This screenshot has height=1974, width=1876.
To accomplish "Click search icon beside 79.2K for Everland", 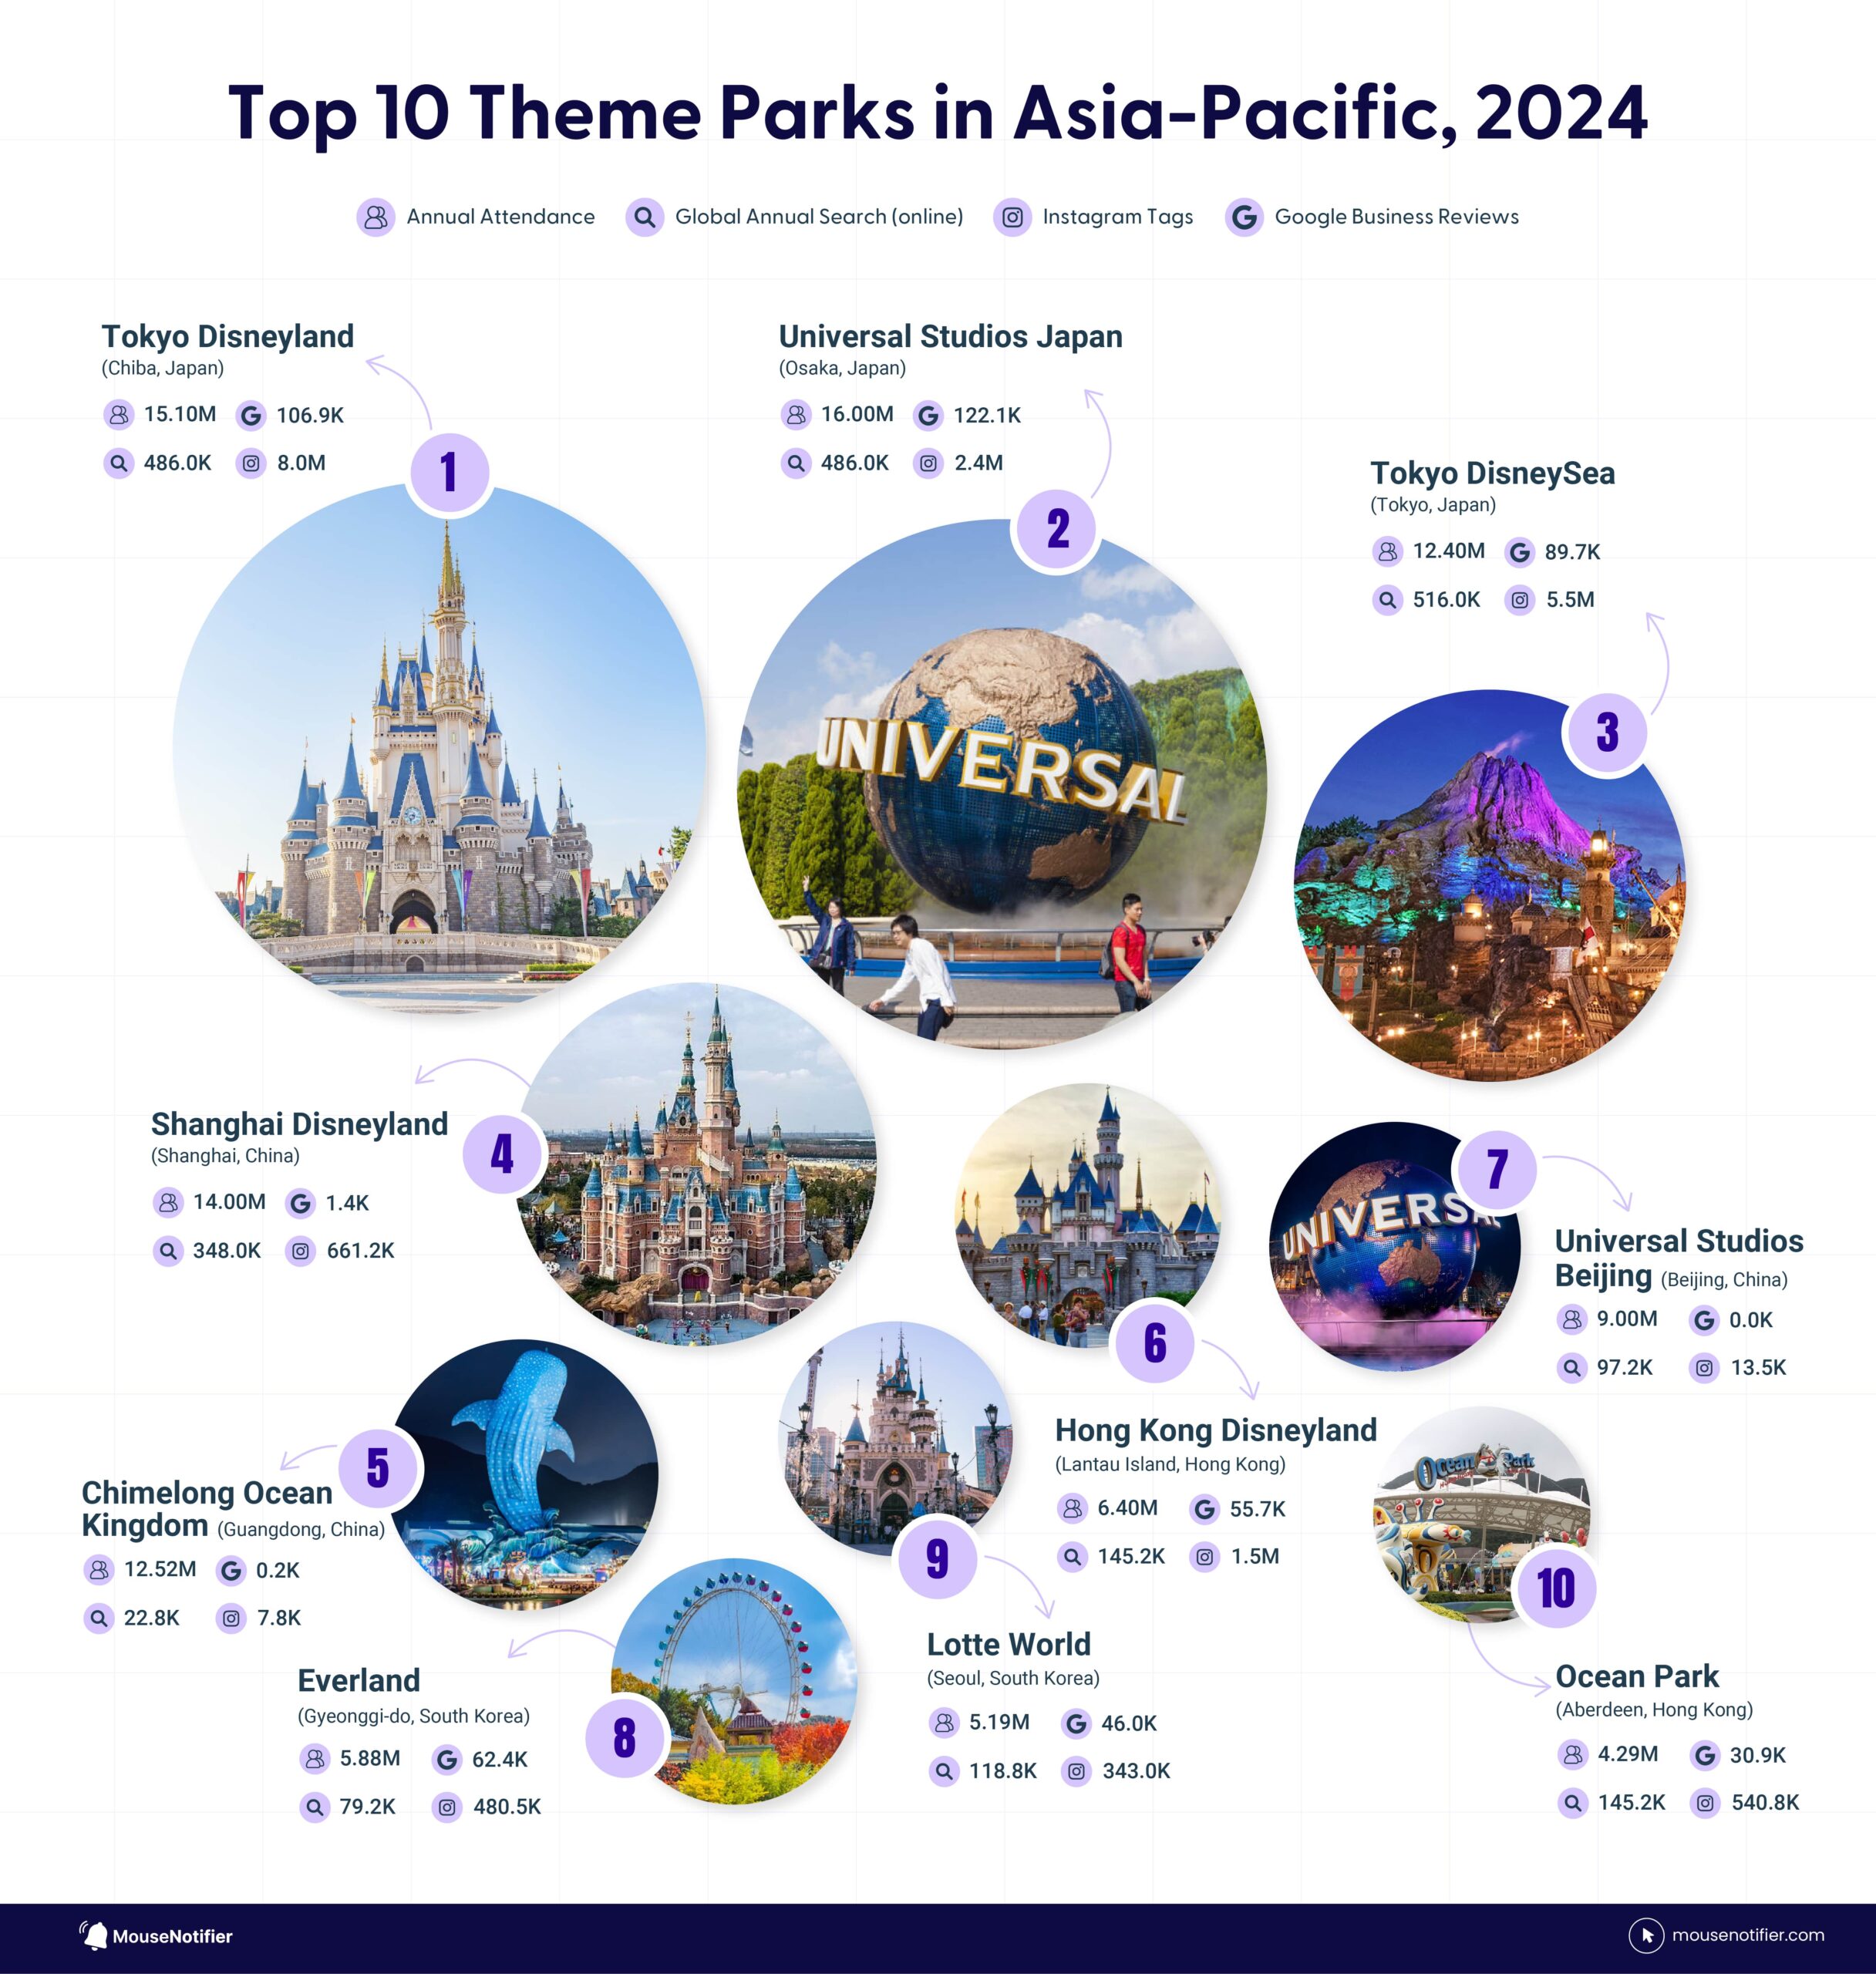I will click(x=314, y=1807).
